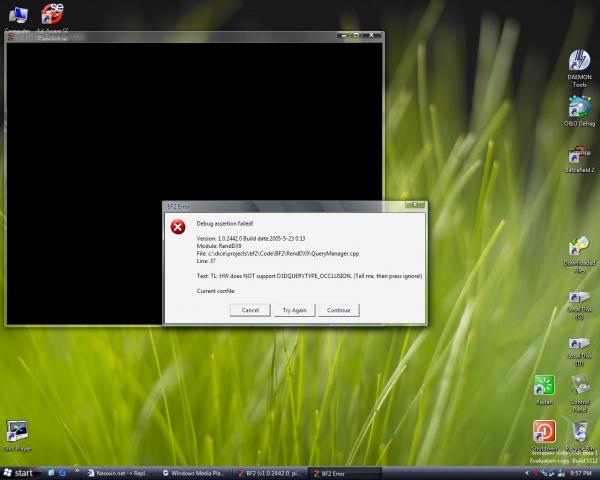The height and width of the screenshot is (480, 600).
Task: Switch to Windows Media Player taskbar button
Action: 194,473
